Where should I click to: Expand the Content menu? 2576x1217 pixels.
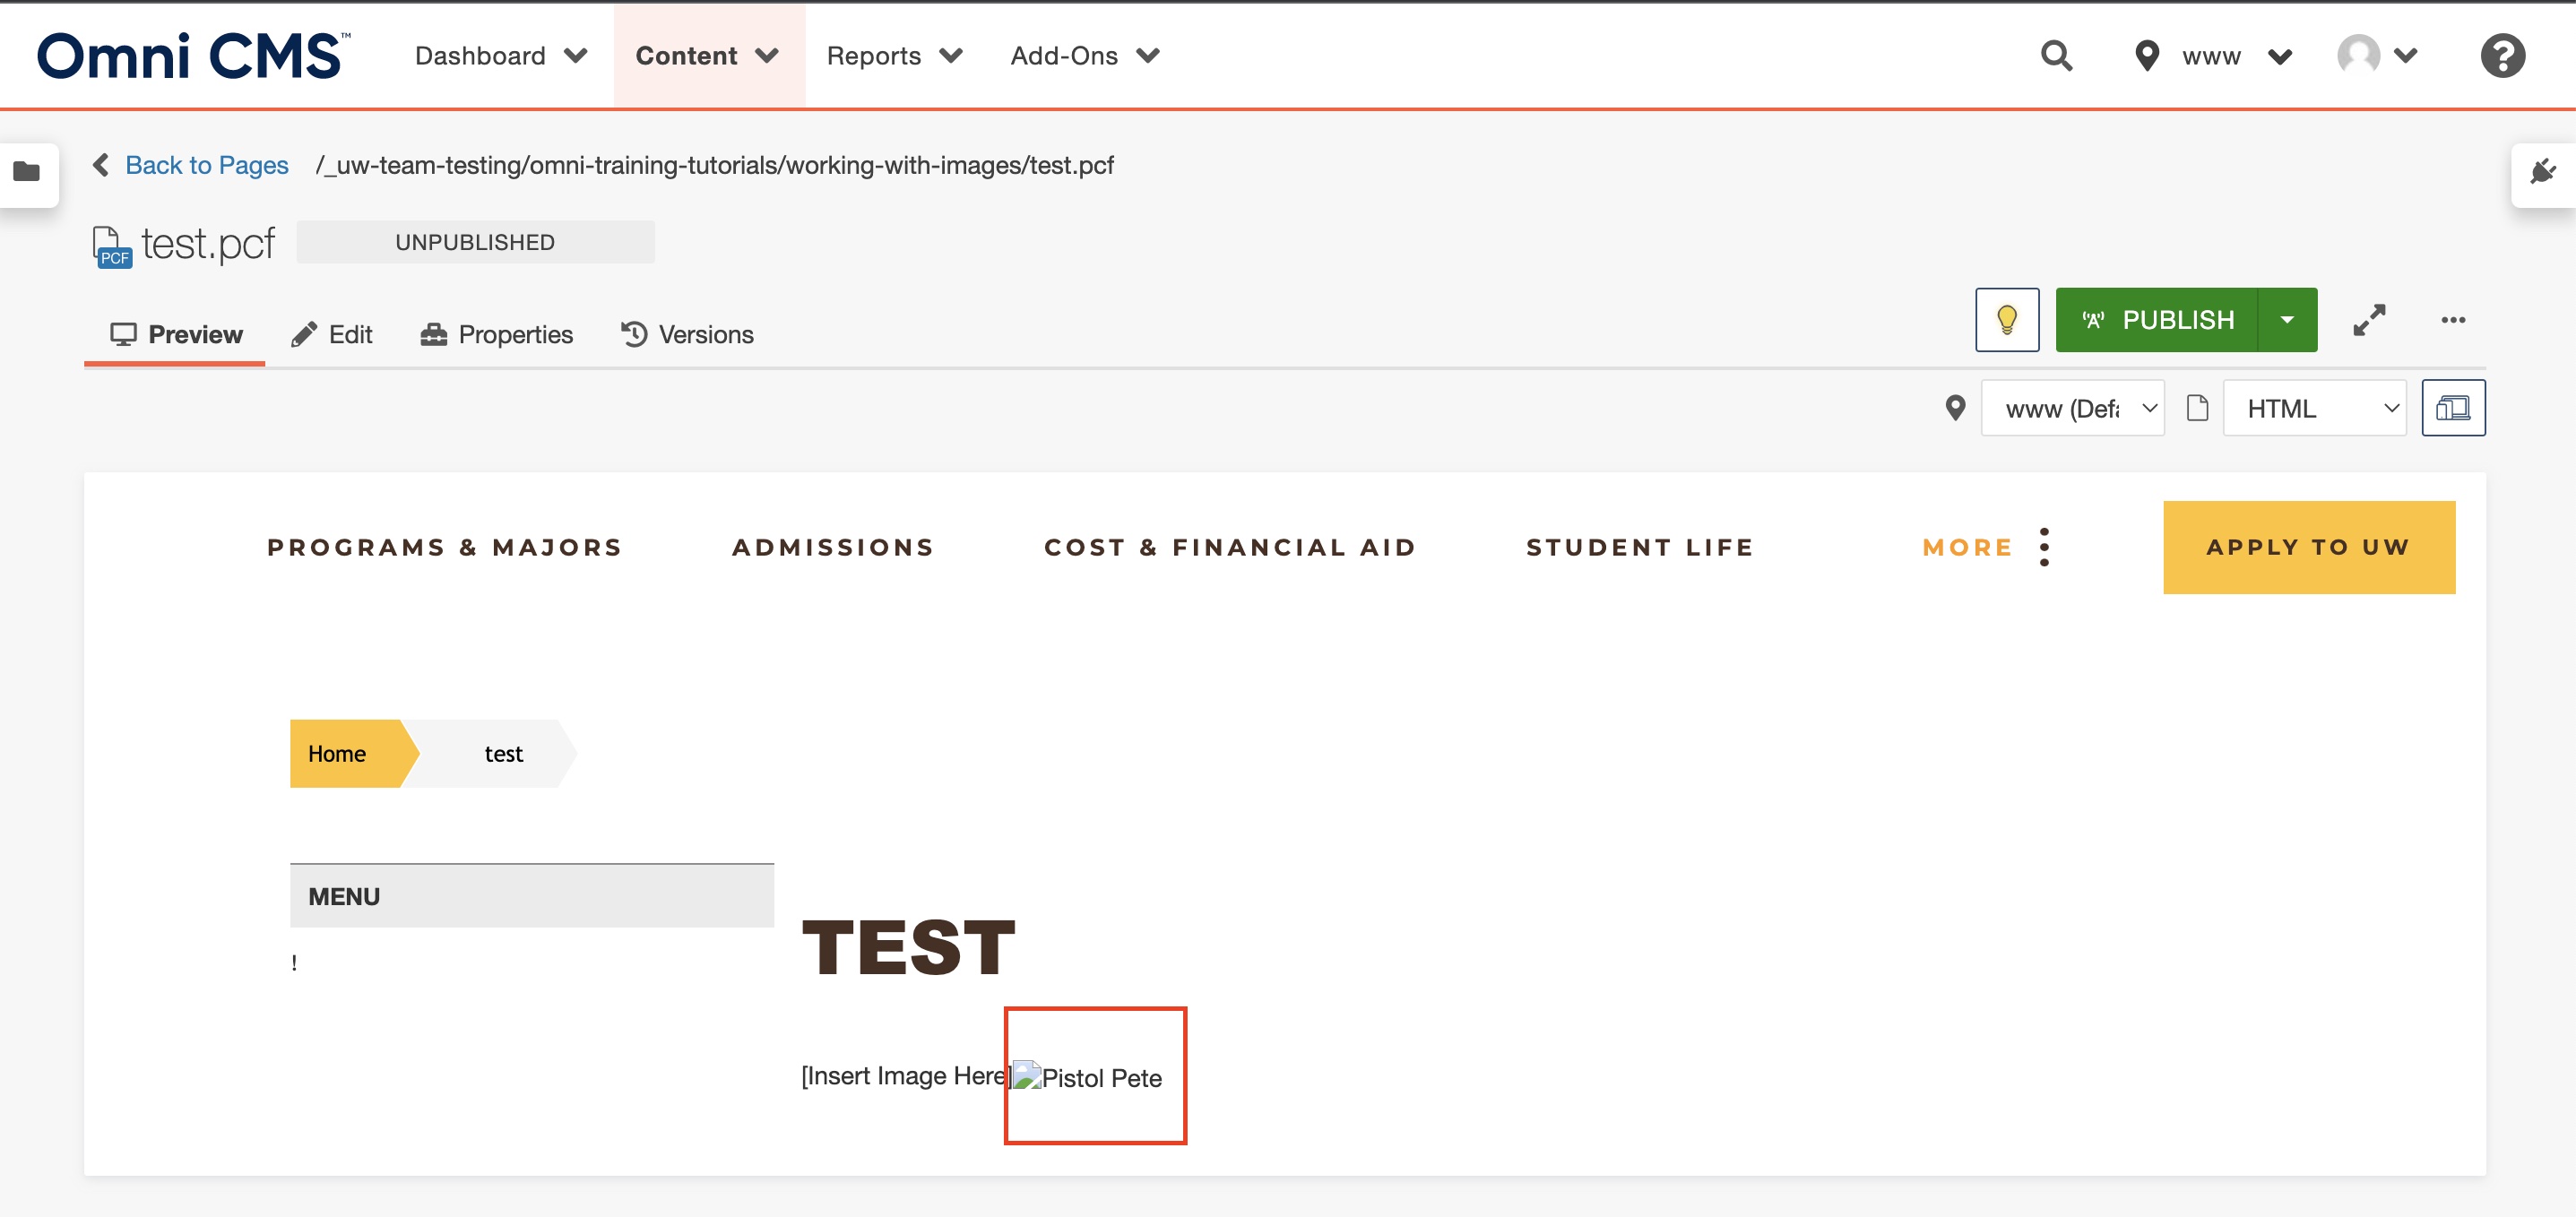click(x=708, y=56)
